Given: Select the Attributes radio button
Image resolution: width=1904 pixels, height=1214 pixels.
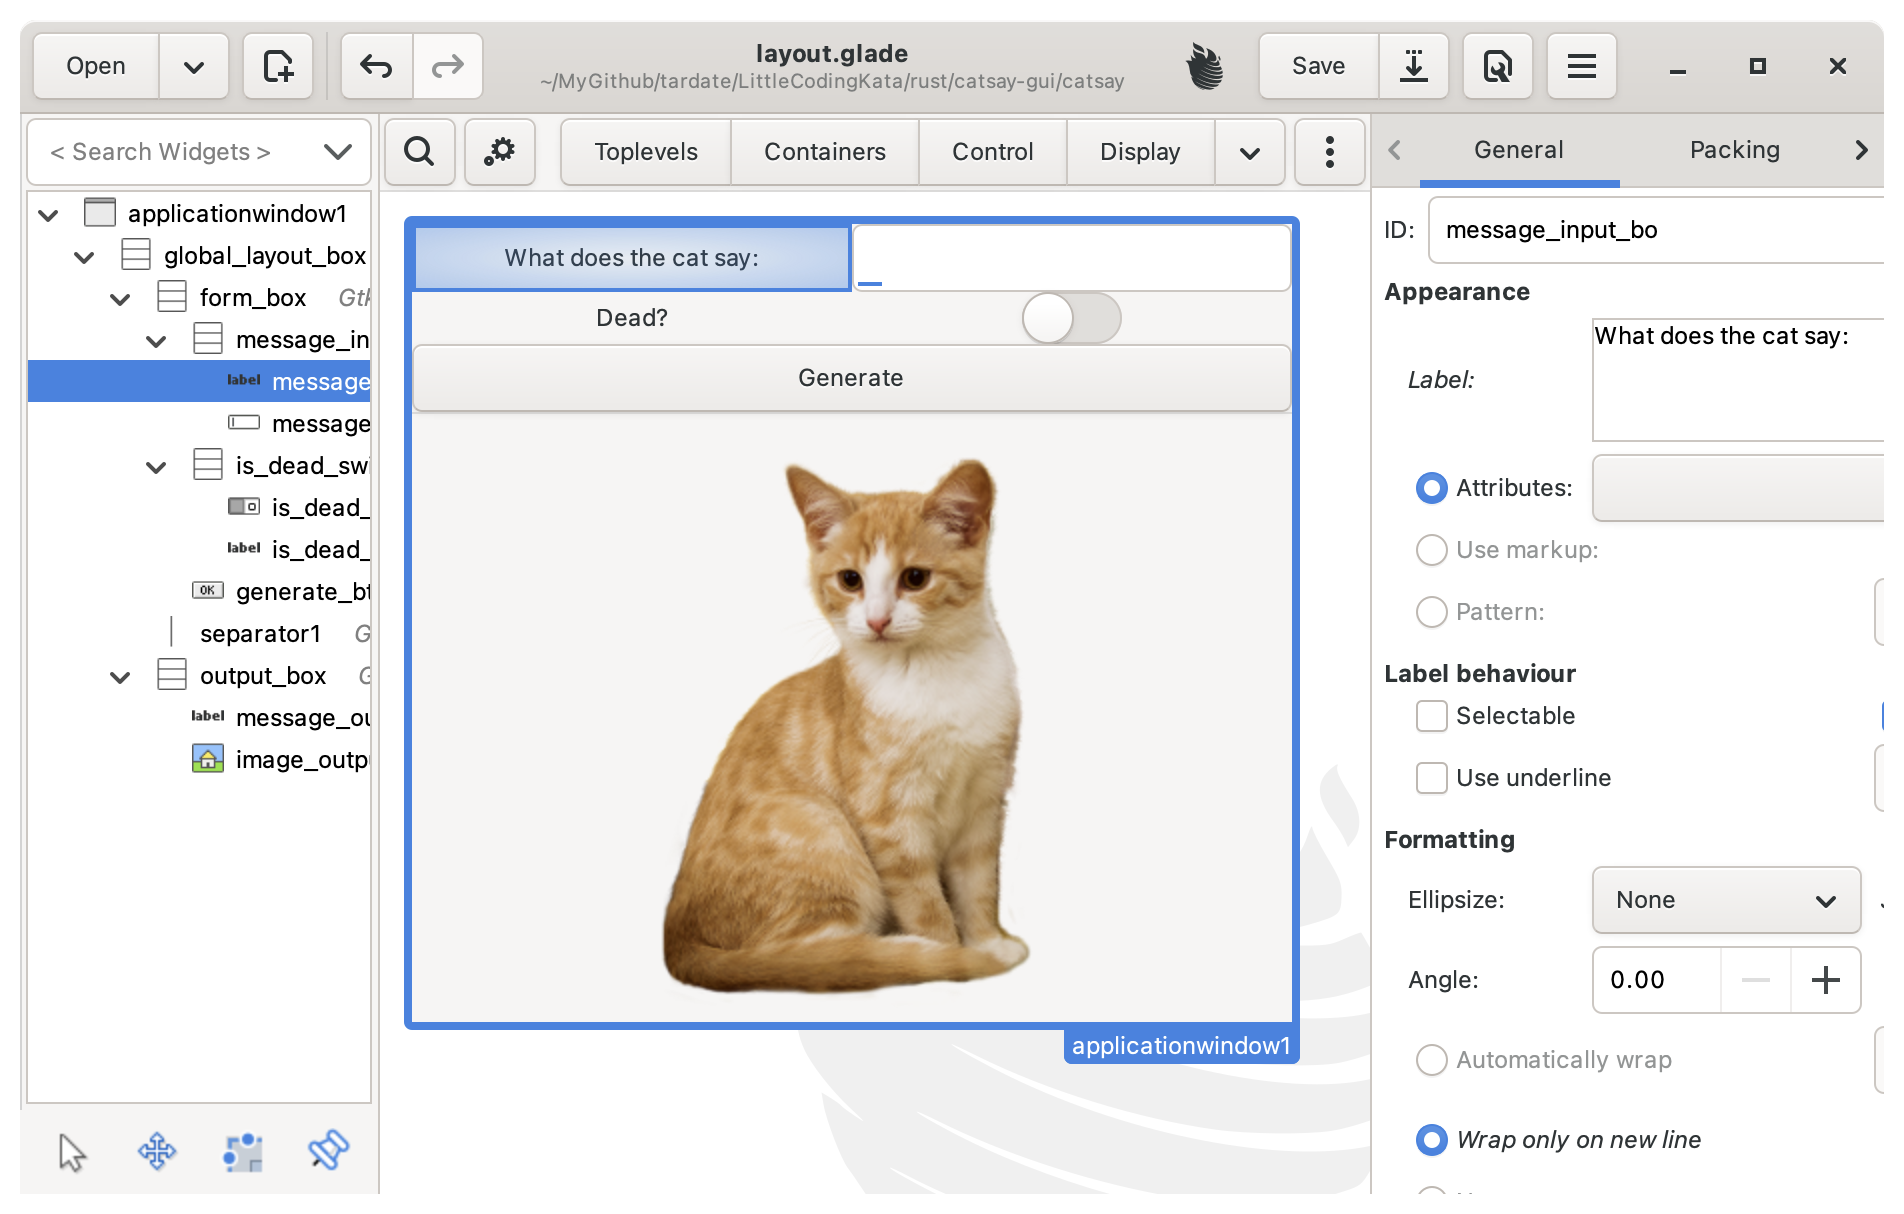Looking at the screenshot, I should pyautogui.click(x=1432, y=488).
